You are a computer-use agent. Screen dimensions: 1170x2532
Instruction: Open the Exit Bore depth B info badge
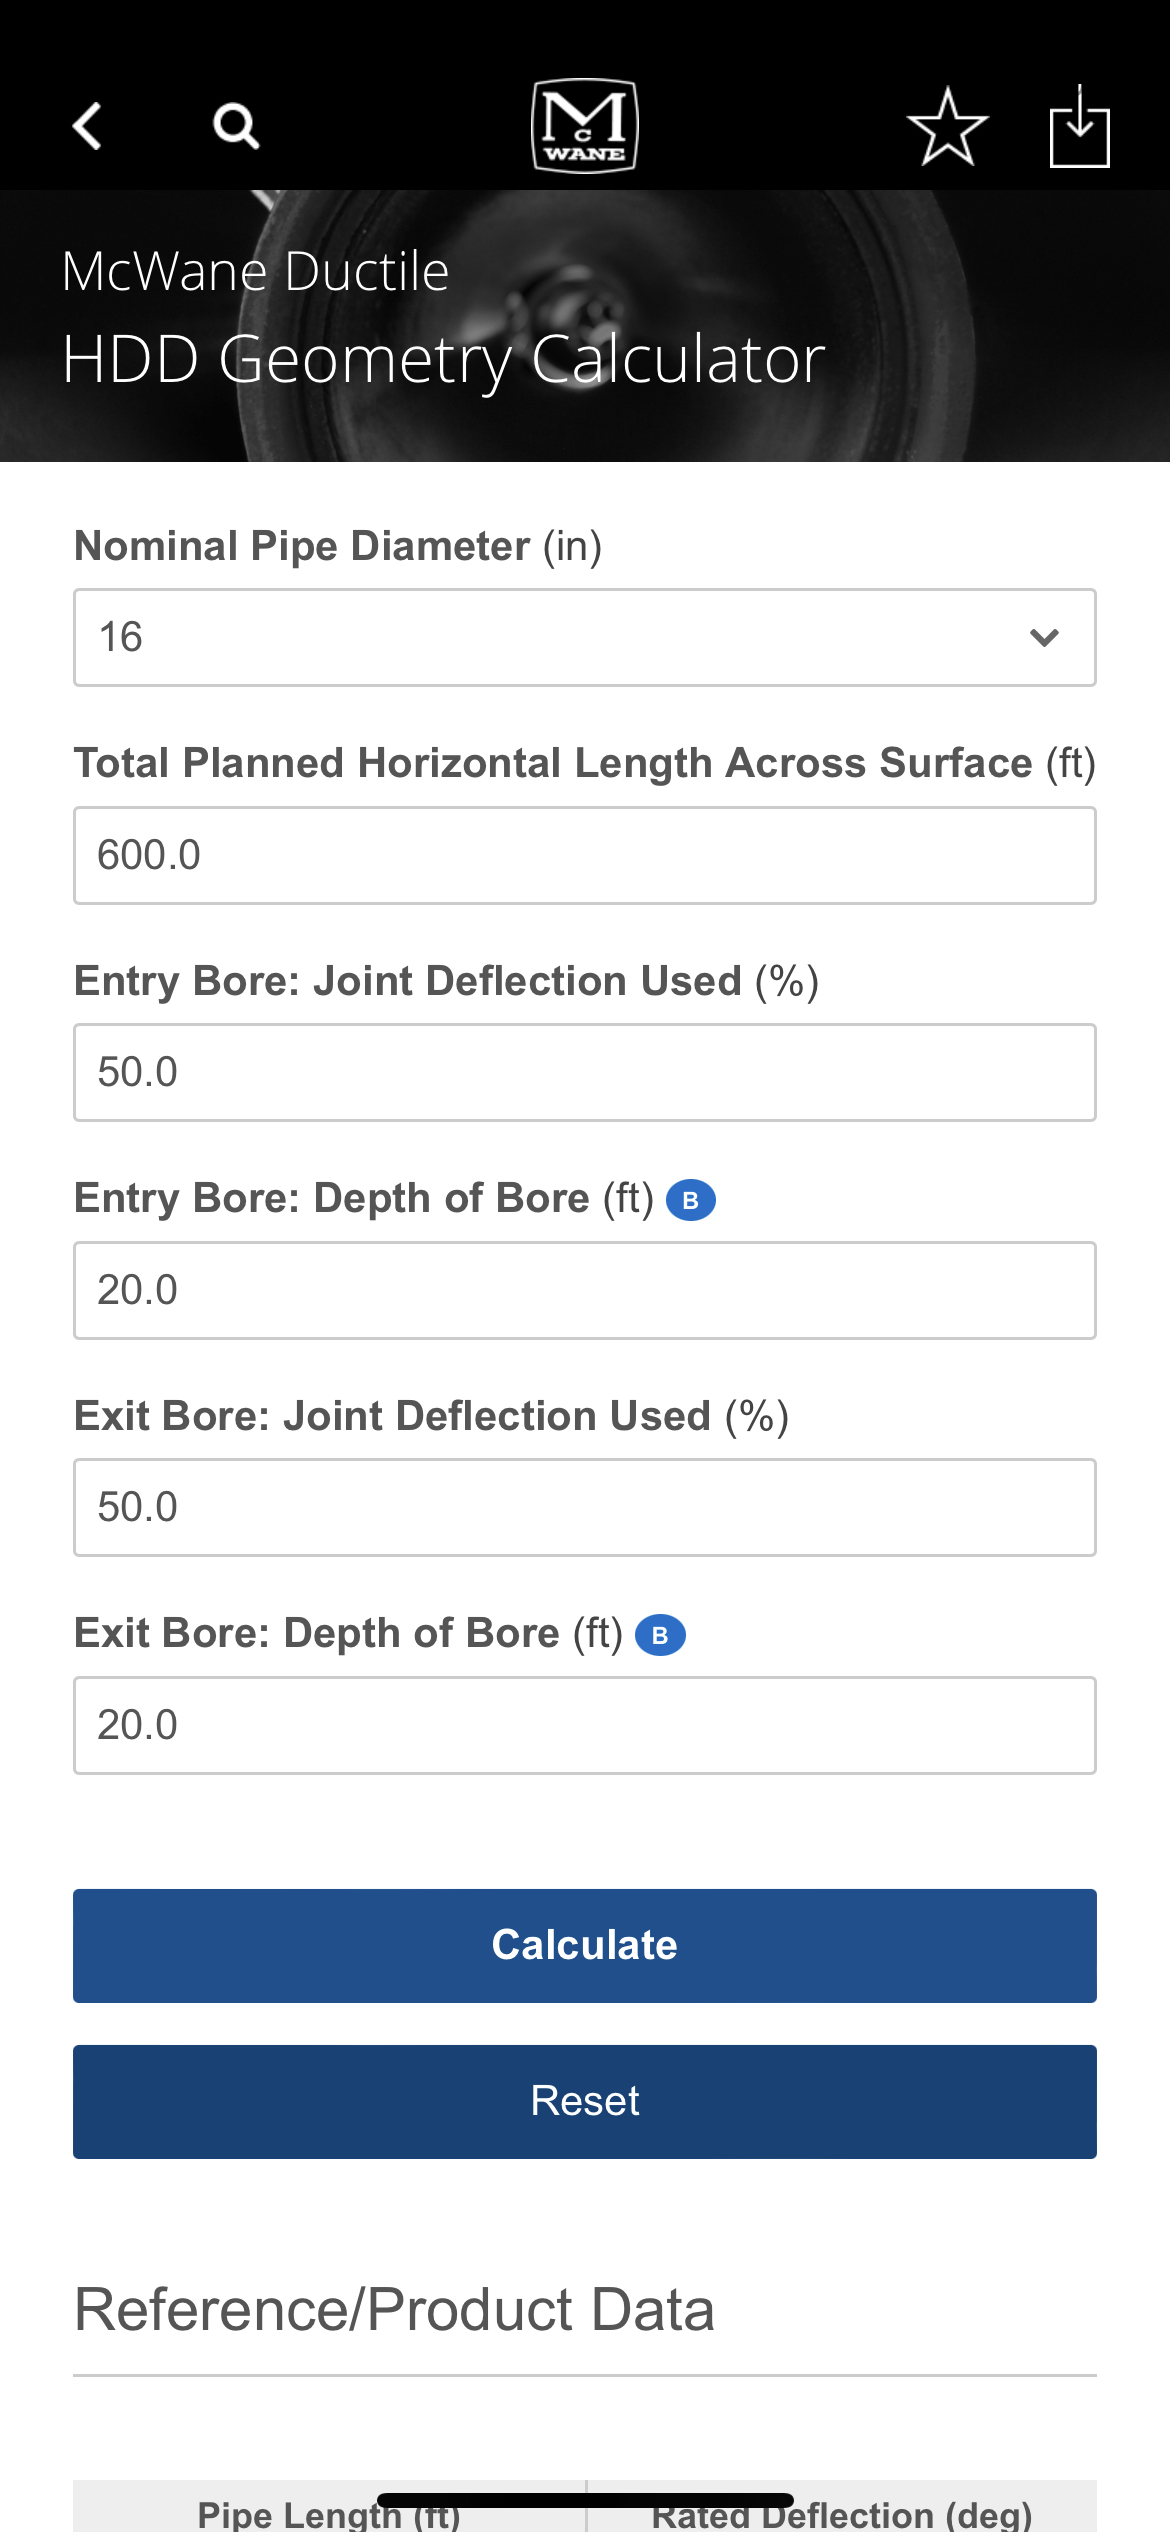coord(661,1635)
